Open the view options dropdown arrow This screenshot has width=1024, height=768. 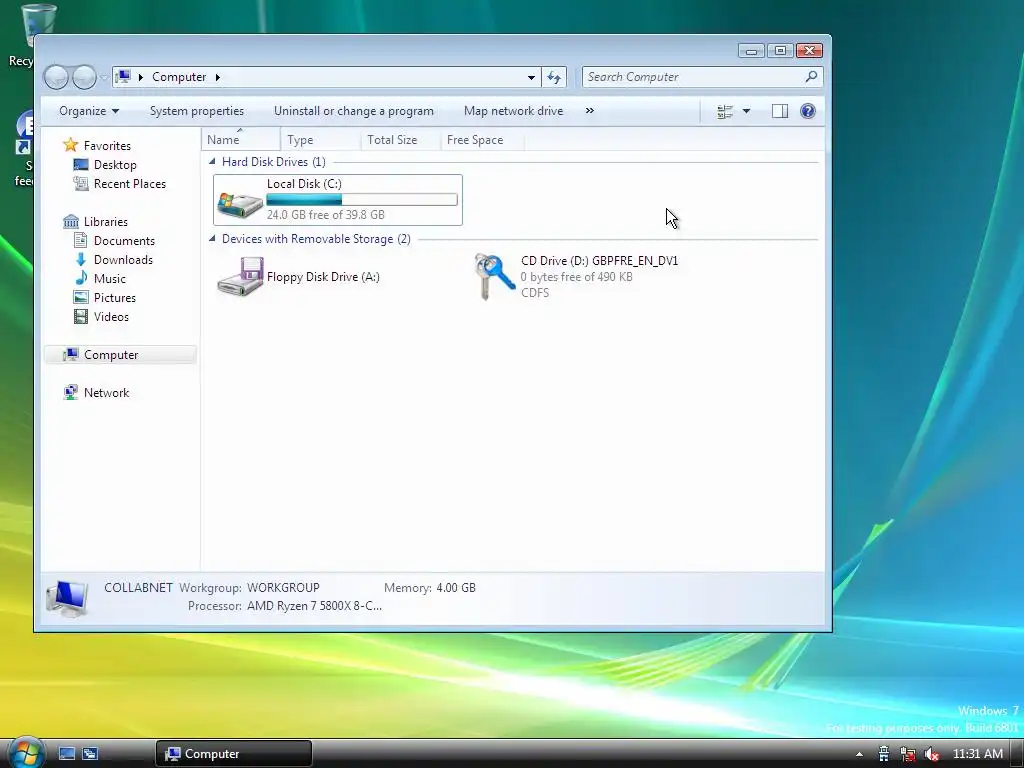coord(746,112)
